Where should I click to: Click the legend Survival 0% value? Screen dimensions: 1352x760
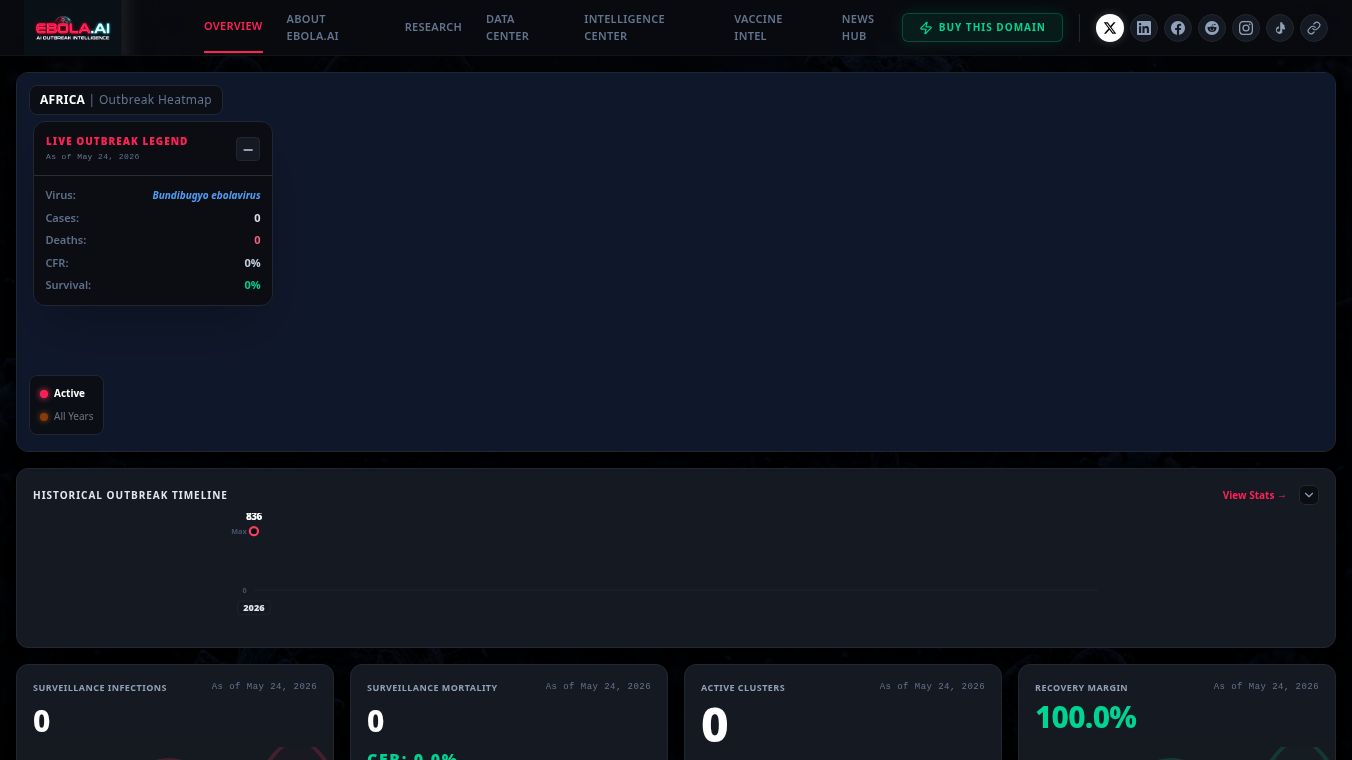pos(252,285)
